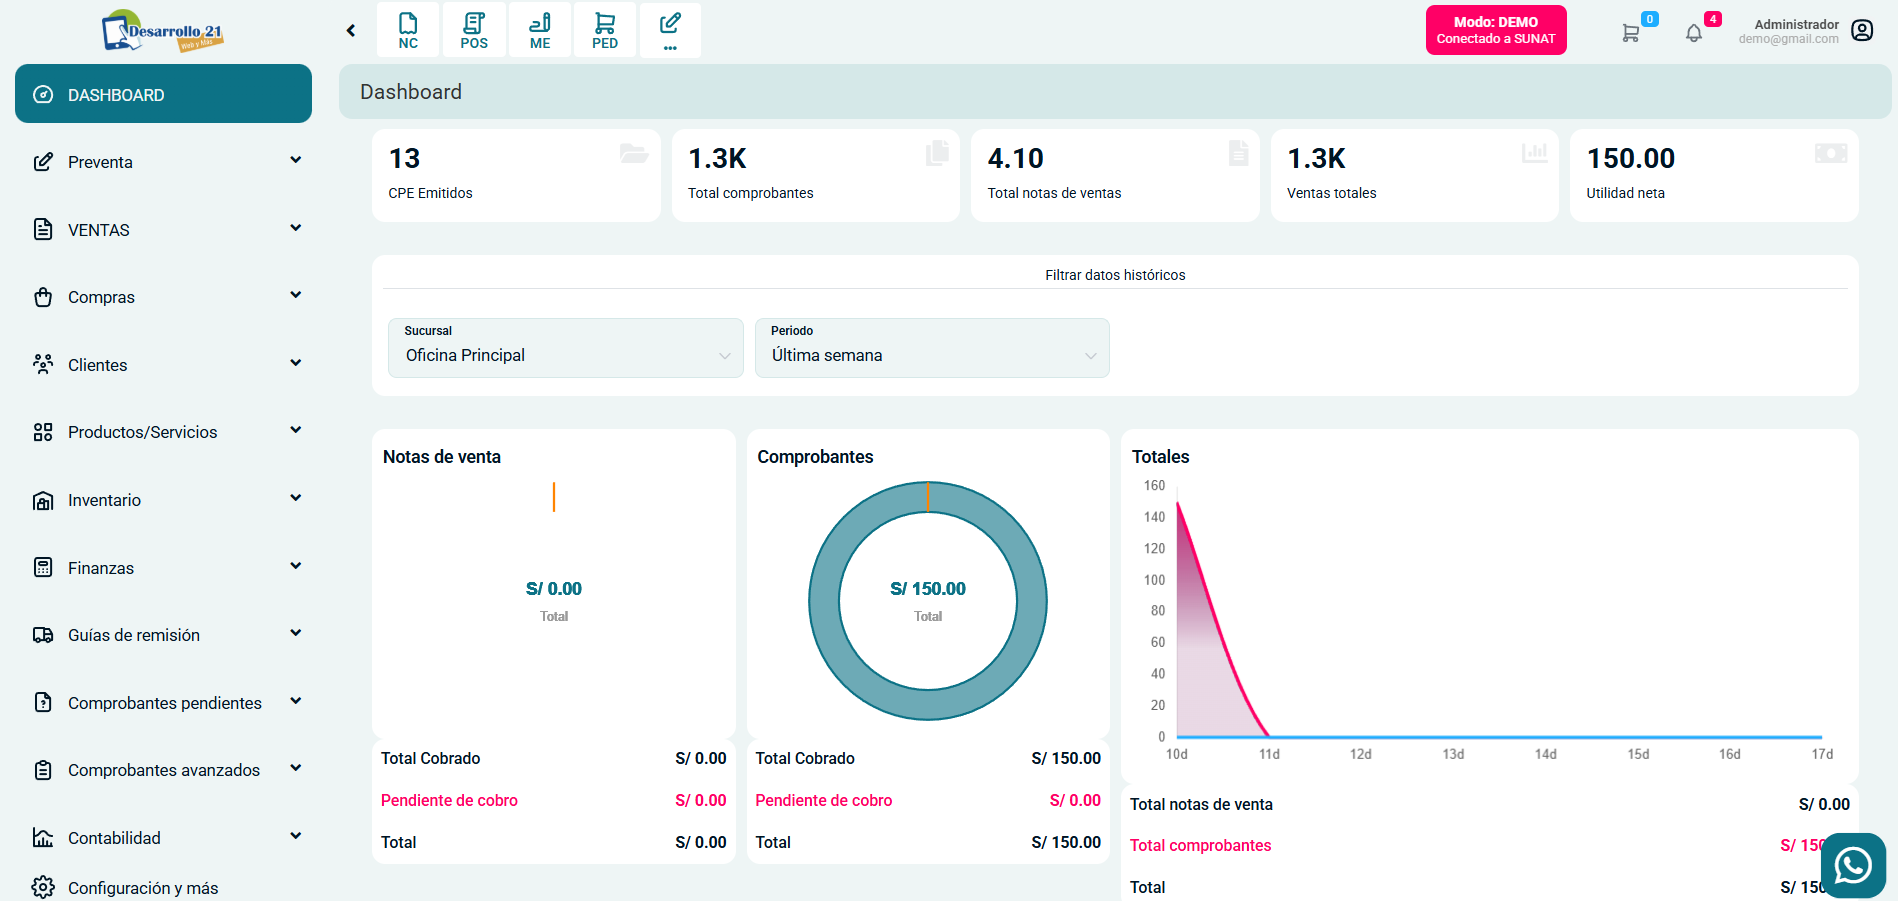Open the NC quick-access icon

(x=408, y=30)
